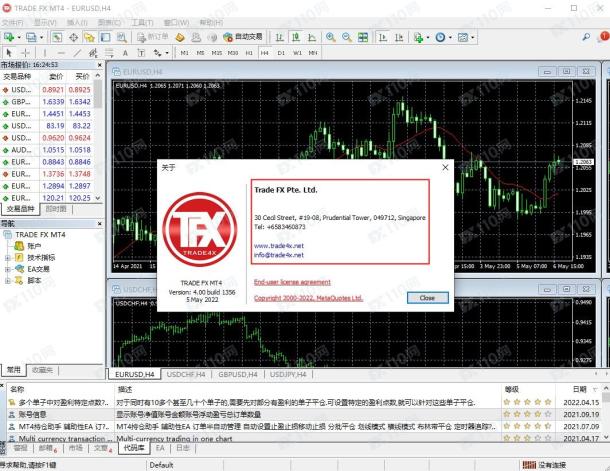
Task: Switch to line chart display
Action: pos(312,37)
